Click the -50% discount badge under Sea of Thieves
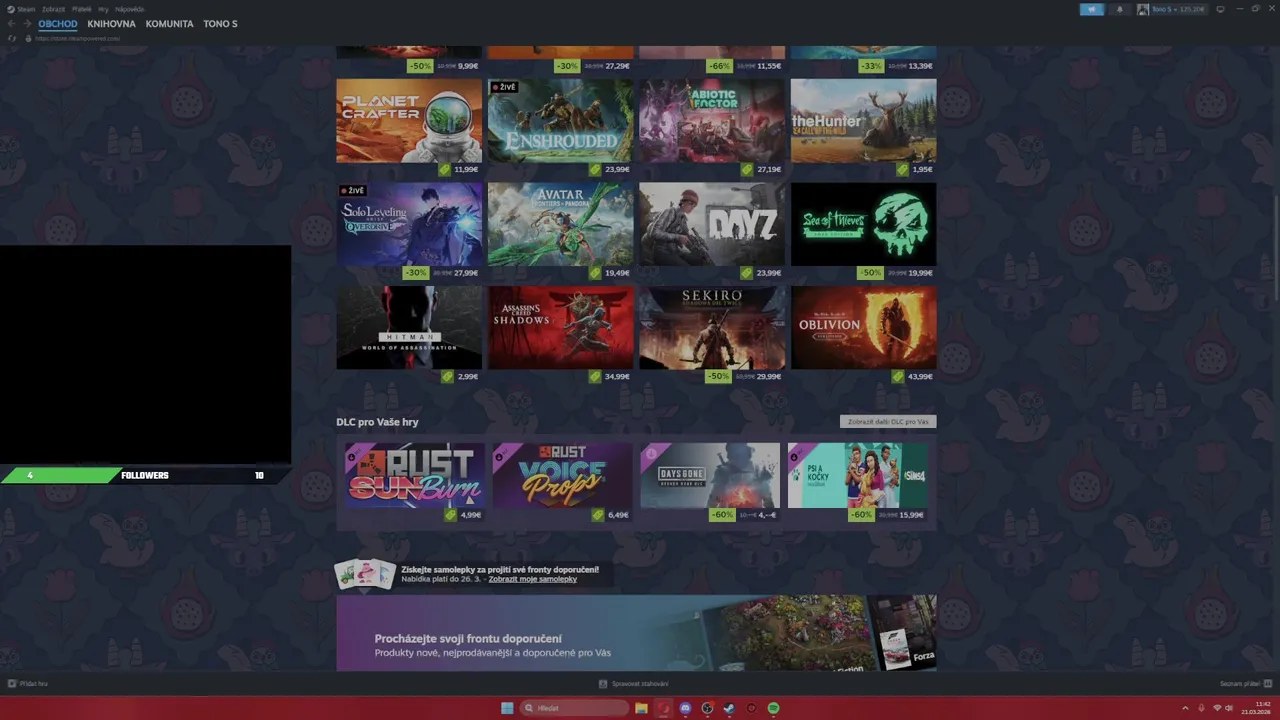This screenshot has height=720, width=1280. click(870, 273)
